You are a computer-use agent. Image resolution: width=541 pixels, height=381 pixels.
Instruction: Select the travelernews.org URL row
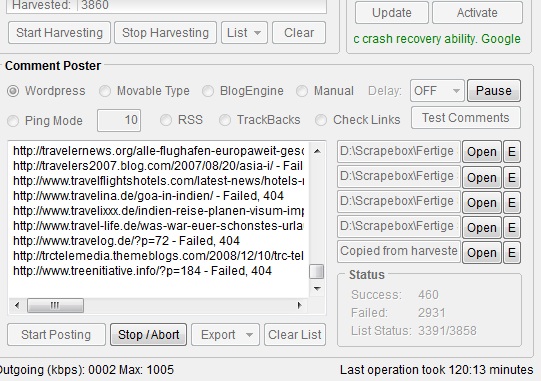159,151
